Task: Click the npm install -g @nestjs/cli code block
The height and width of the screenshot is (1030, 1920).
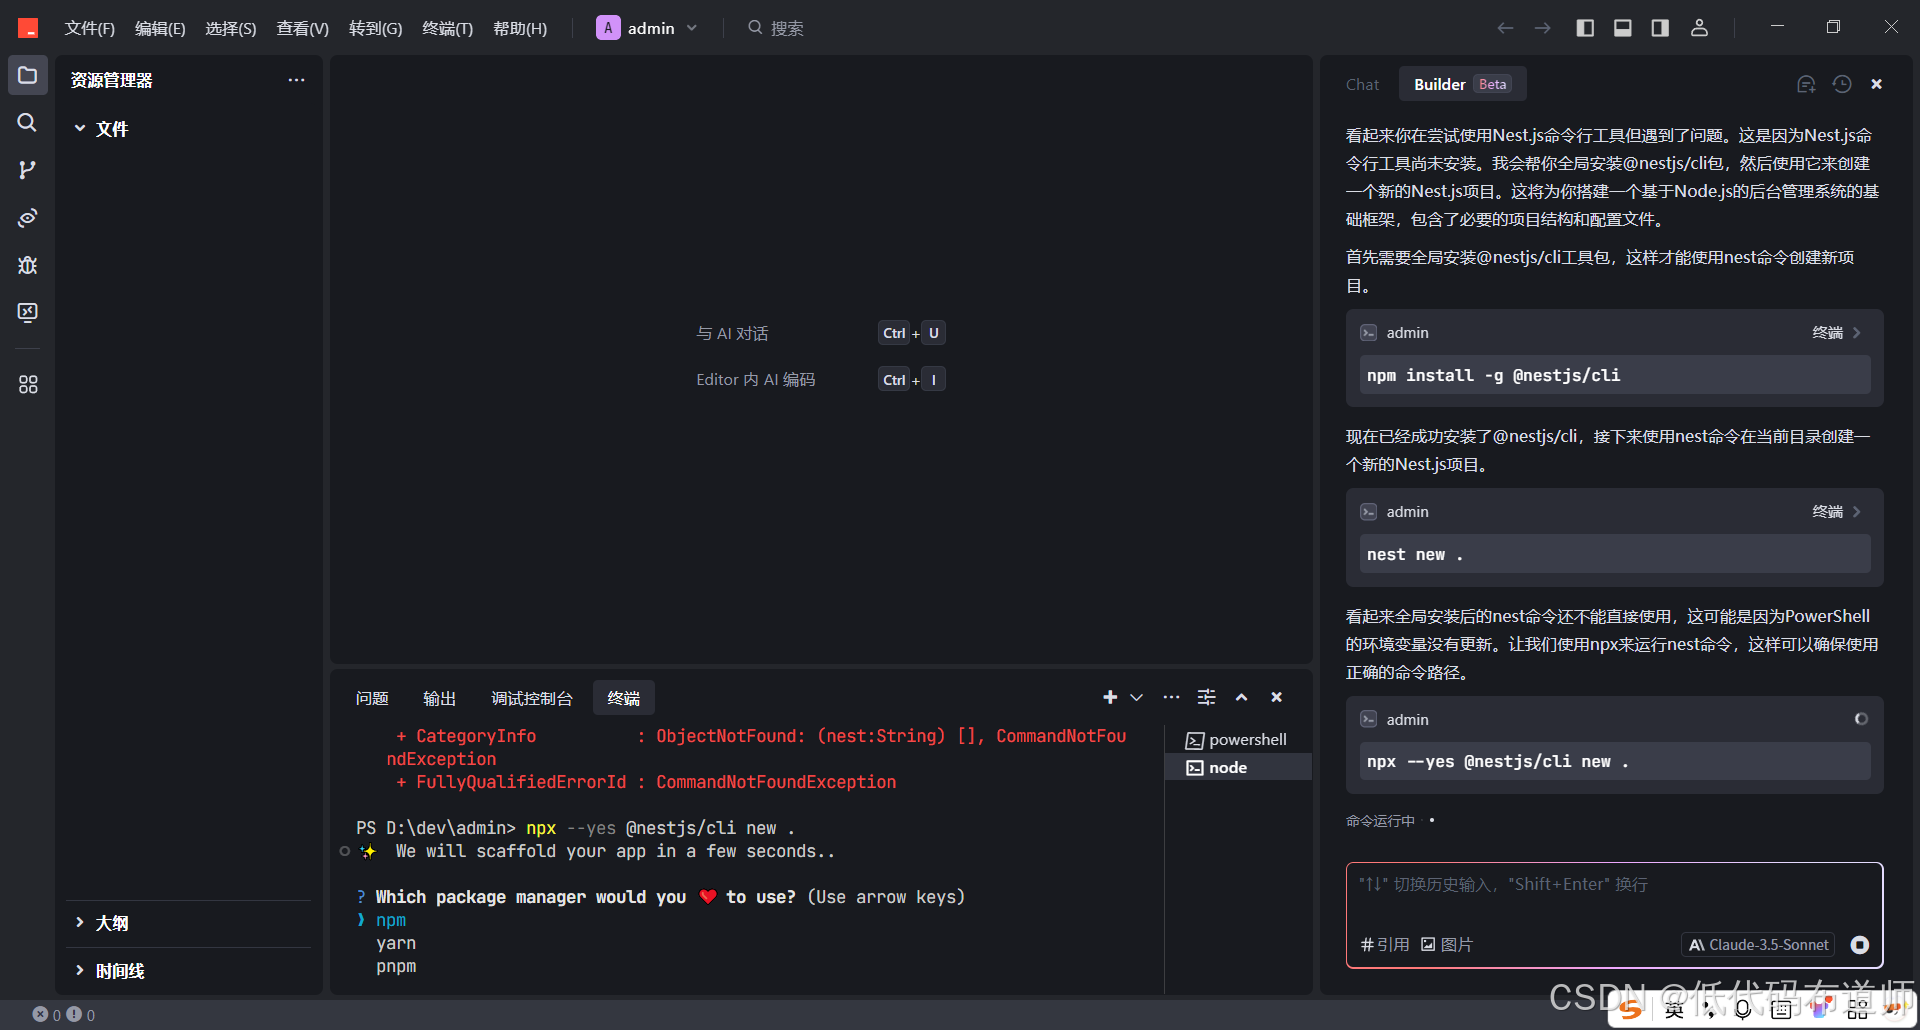Action: click(x=1614, y=375)
